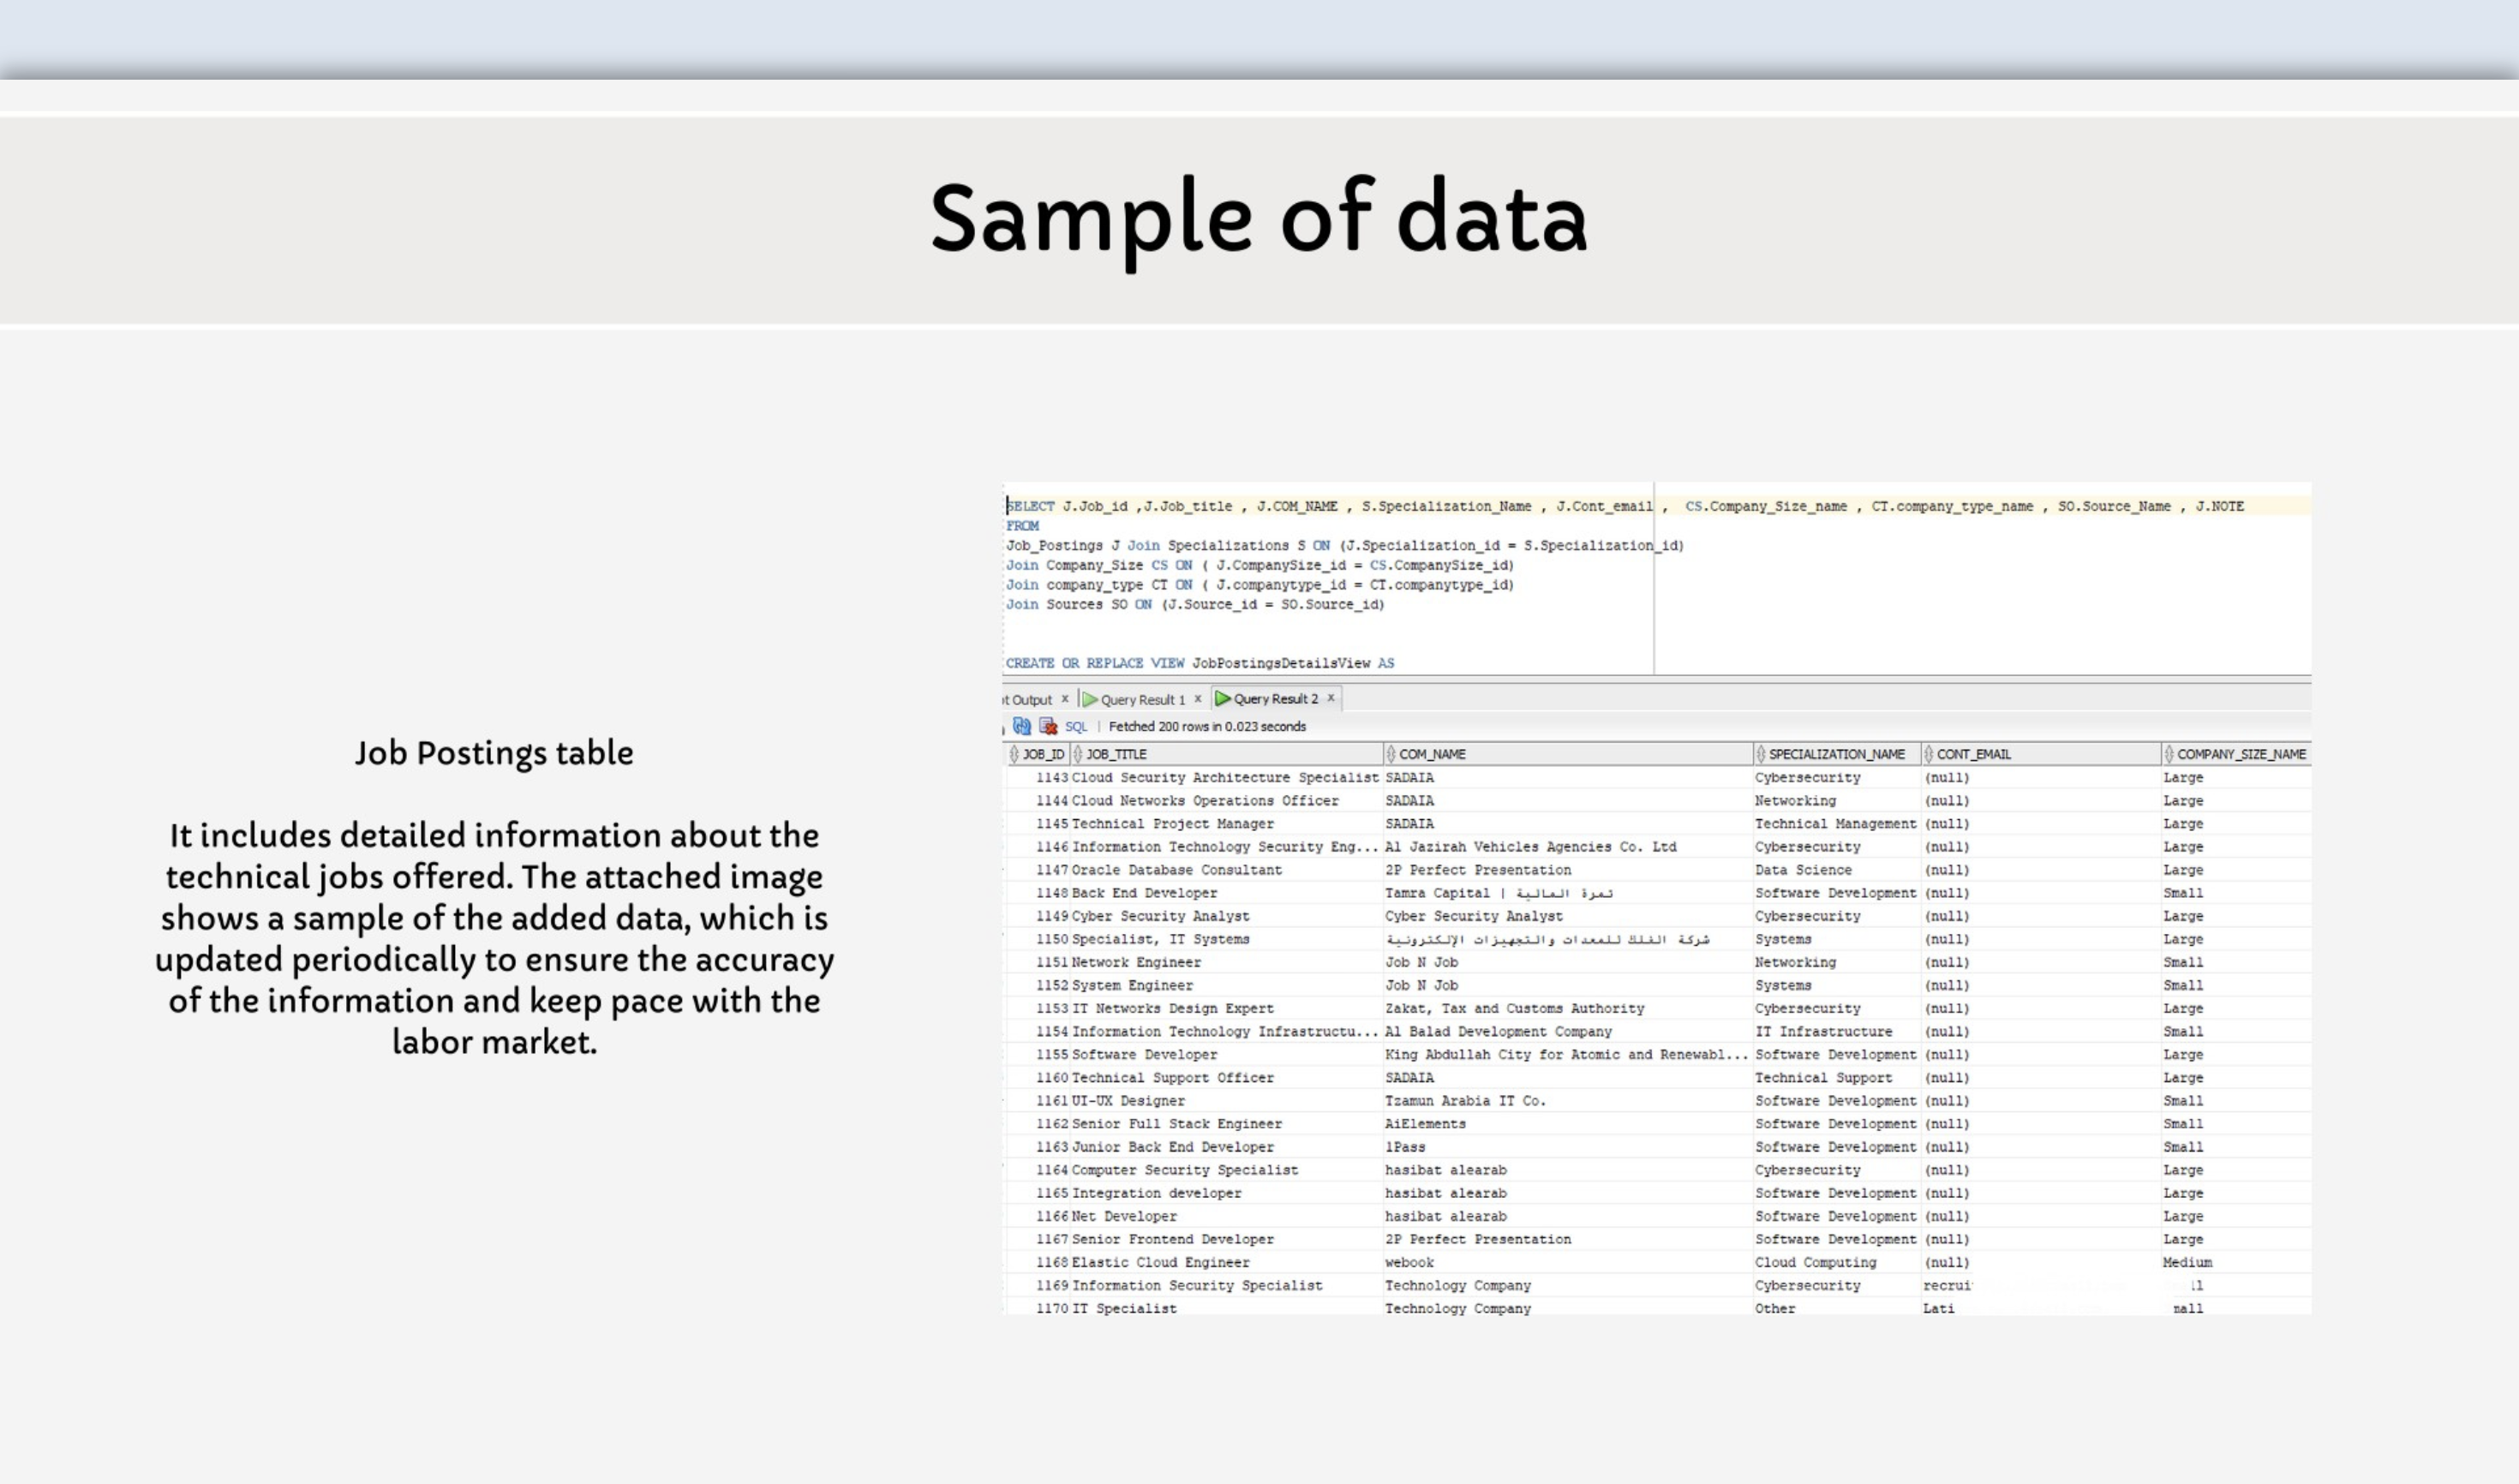Select the 'Technical Support Officer' cell

pyautogui.click(x=1225, y=1077)
